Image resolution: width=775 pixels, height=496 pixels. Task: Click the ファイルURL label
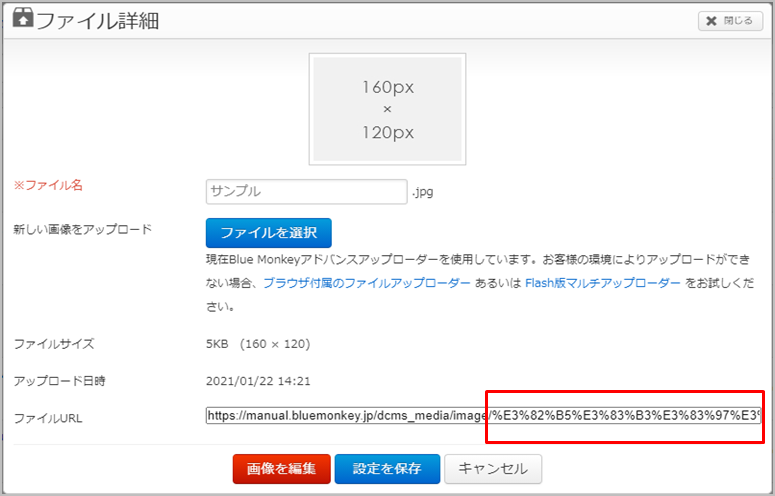point(48,418)
